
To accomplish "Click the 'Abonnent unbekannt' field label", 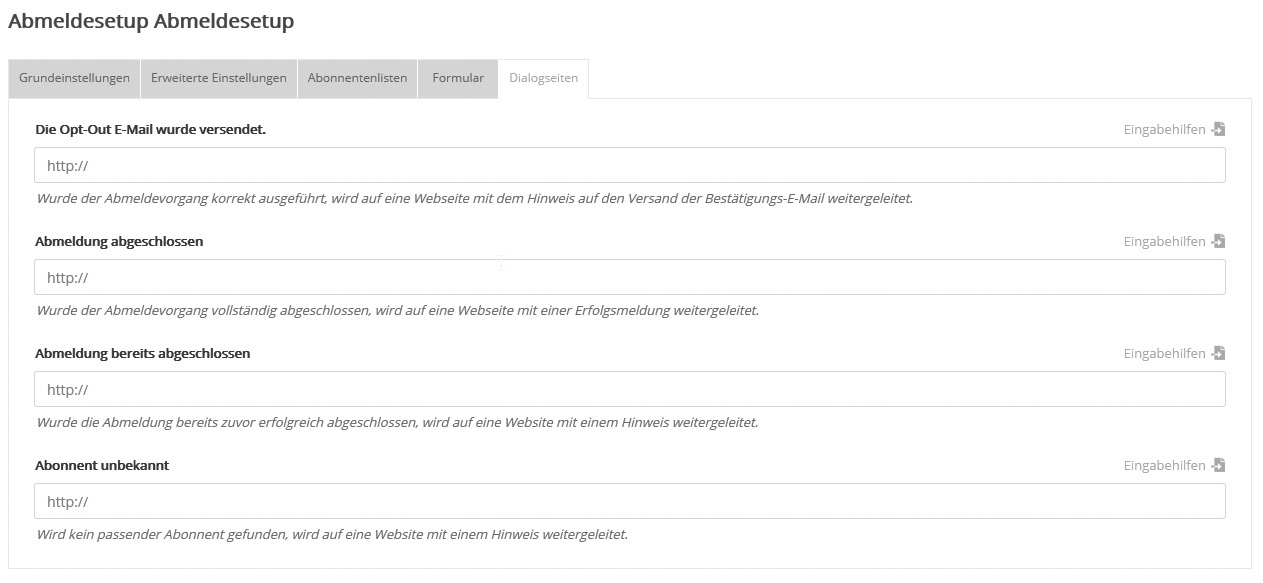I will [x=102, y=465].
